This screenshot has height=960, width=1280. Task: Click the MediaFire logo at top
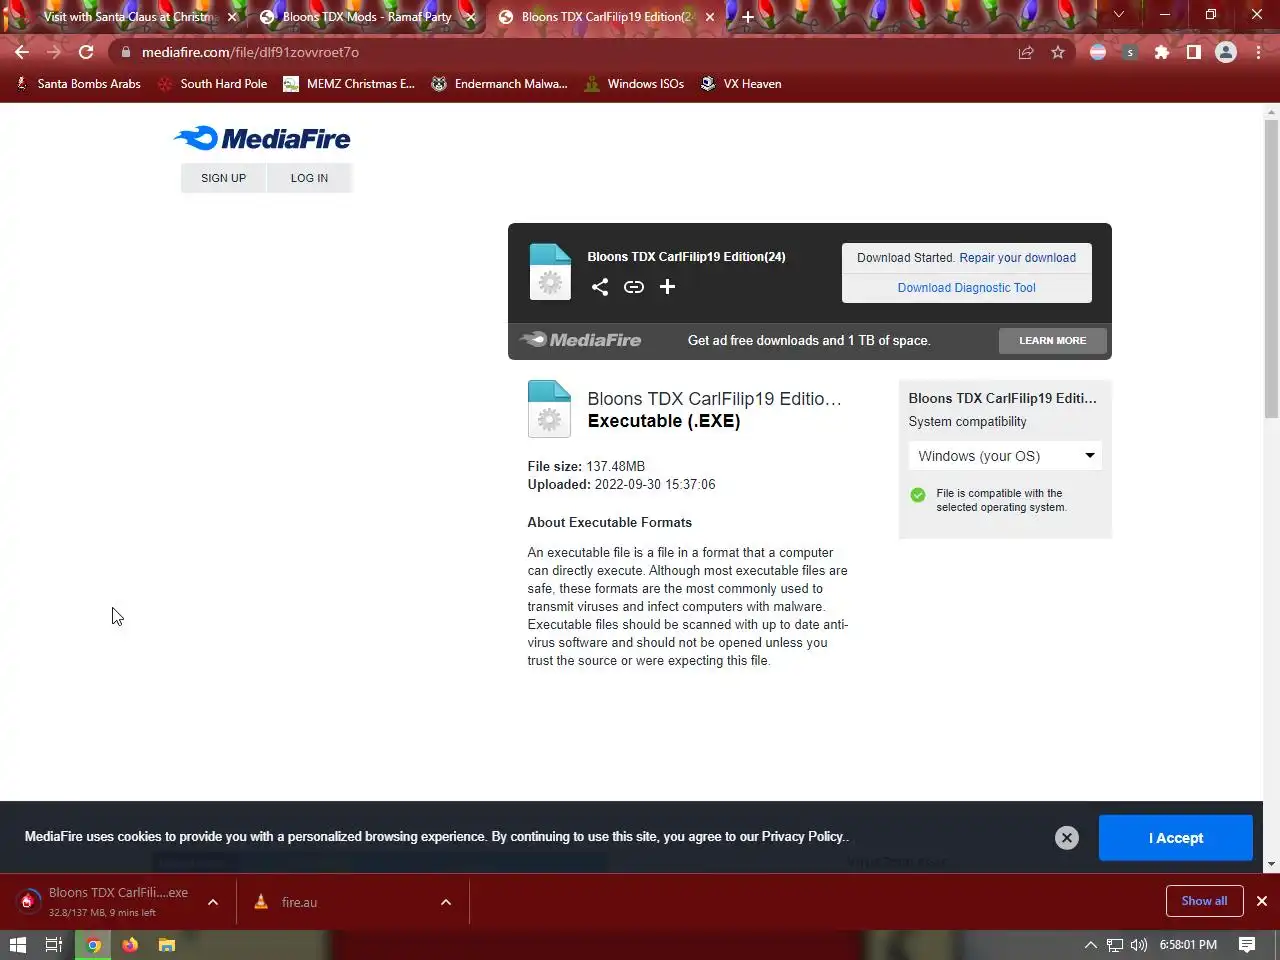click(262, 138)
